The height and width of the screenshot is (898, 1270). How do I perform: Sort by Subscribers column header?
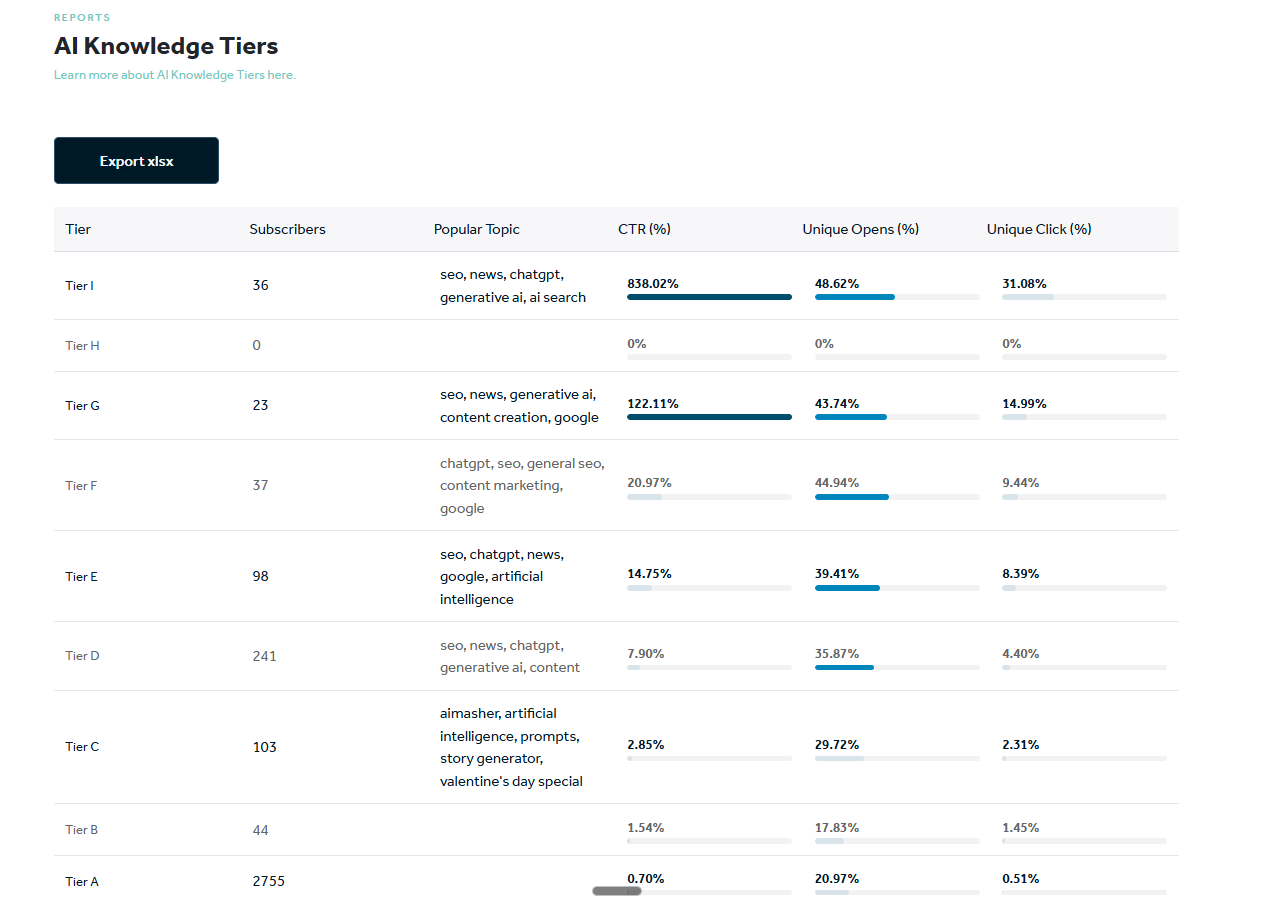click(x=287, y=229)
